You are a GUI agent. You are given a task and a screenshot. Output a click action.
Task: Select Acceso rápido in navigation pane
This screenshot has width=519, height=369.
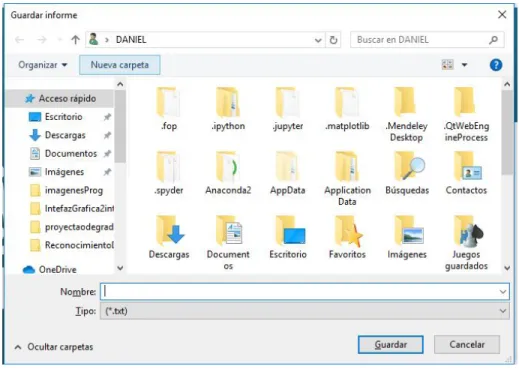point(60,98)
